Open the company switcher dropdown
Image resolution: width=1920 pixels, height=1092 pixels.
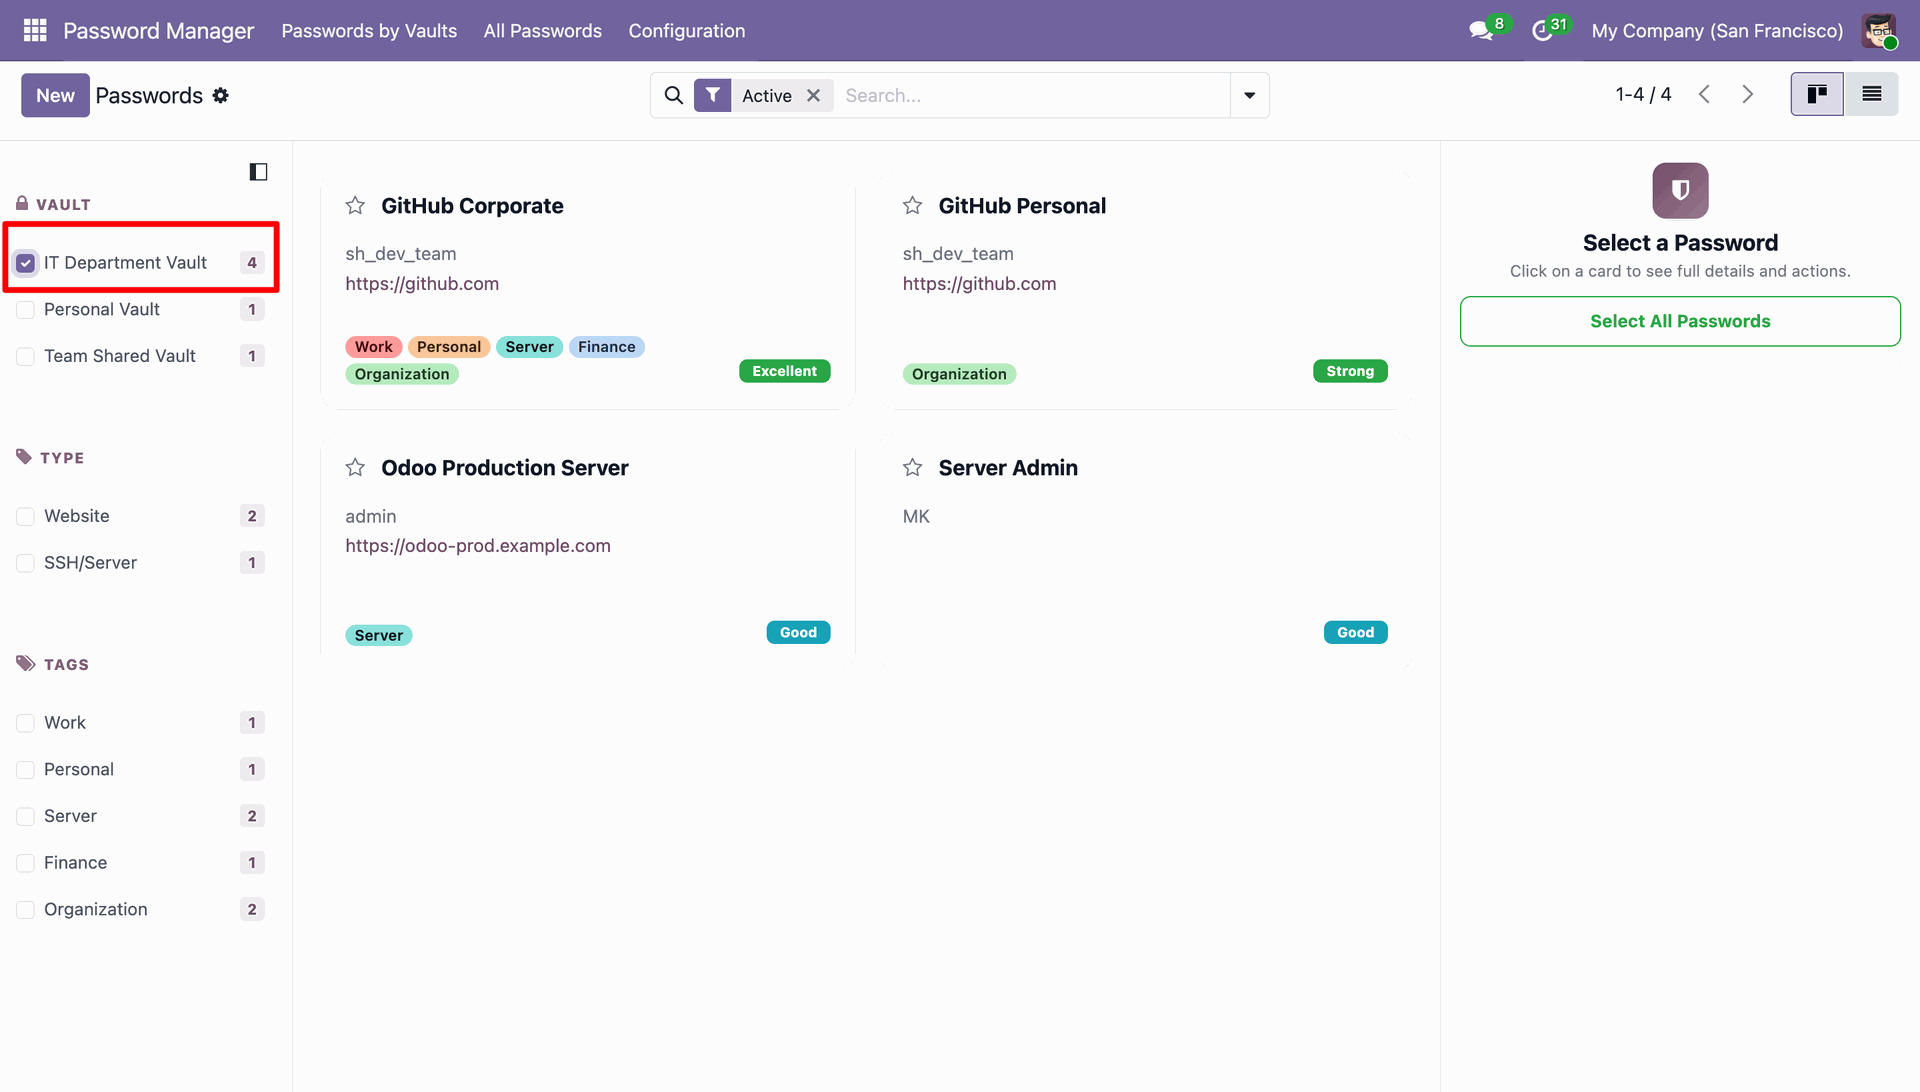[1717, 31]
